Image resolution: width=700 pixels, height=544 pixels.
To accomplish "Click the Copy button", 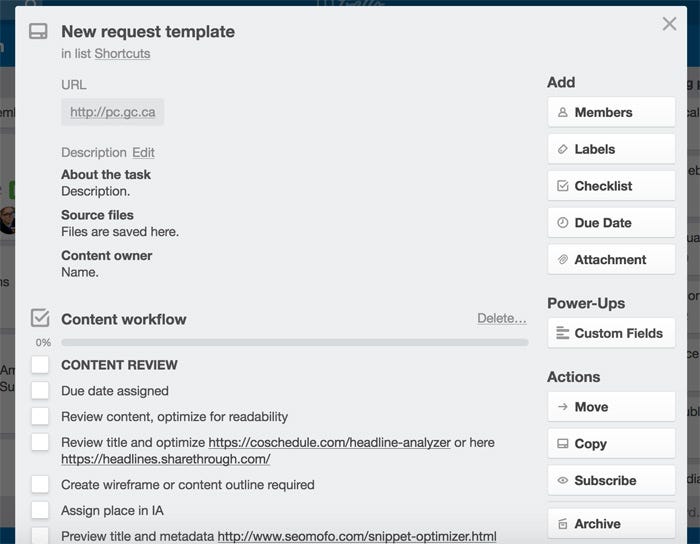I will click(x=611, y=444).
